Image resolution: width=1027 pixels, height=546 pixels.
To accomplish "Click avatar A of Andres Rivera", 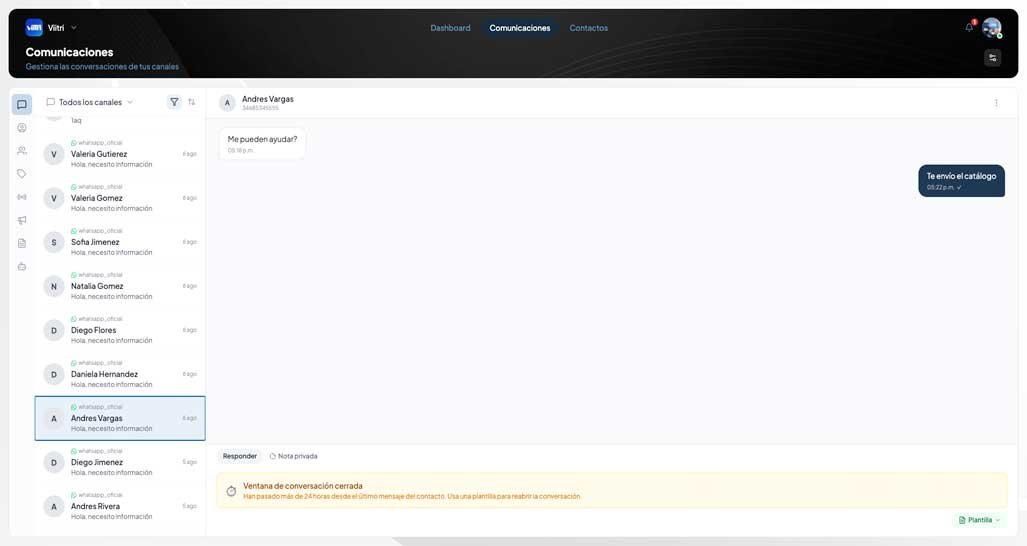I will (x=54, y=506).
